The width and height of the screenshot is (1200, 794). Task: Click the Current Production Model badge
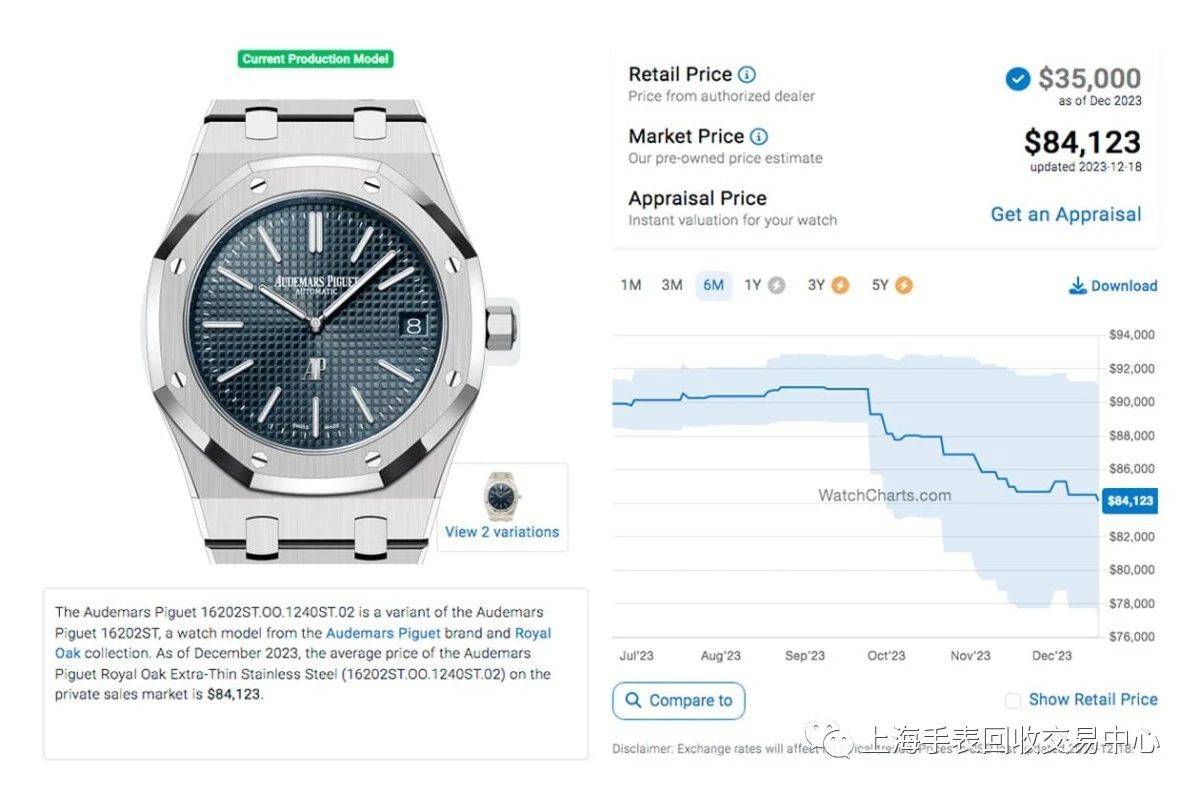tap(316, 59)
